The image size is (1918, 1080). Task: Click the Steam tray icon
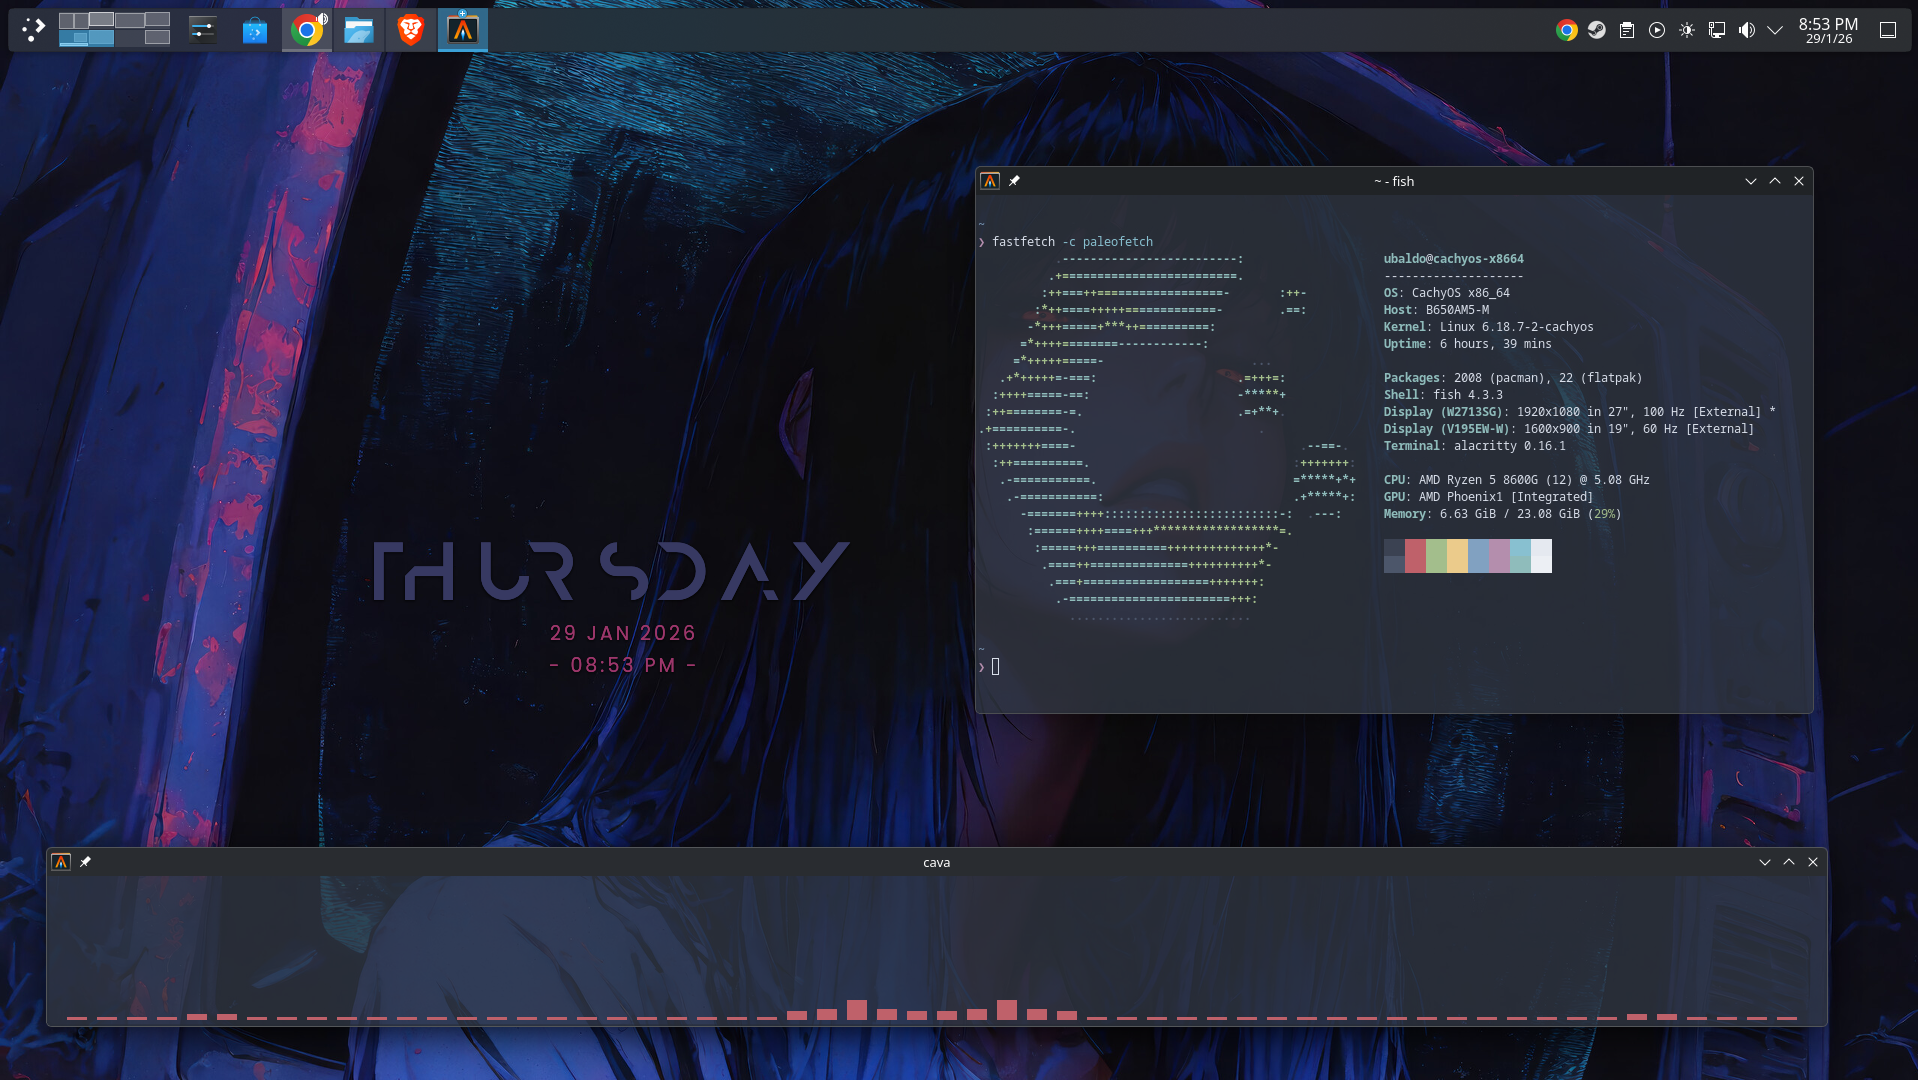pyautogui.click(x=1597, y=30)
